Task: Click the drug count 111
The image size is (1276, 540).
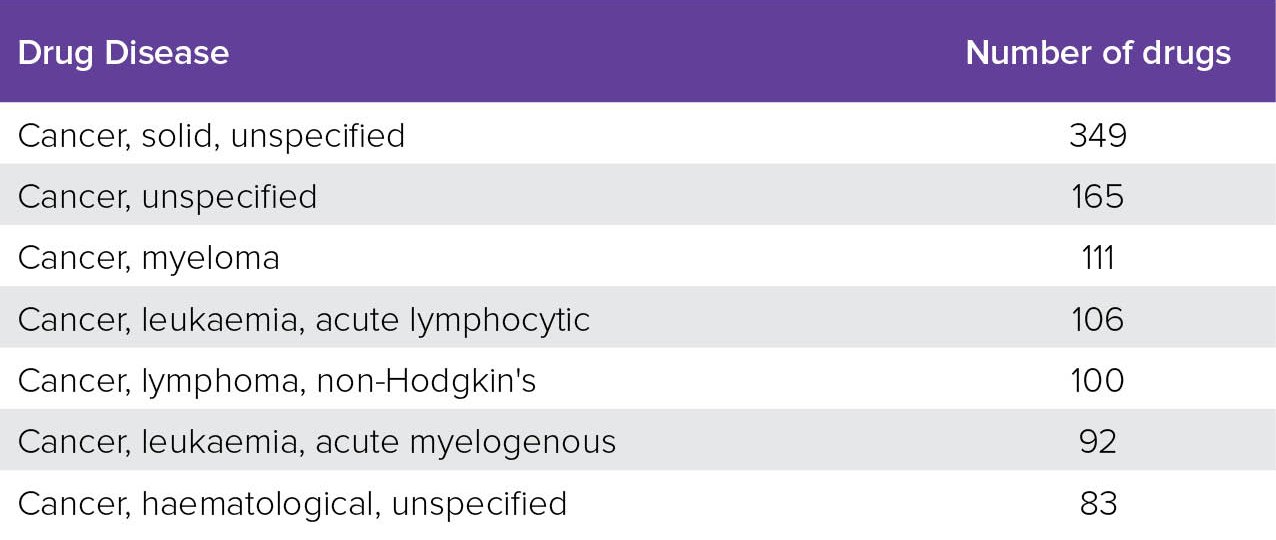Action: (1097, 259)
